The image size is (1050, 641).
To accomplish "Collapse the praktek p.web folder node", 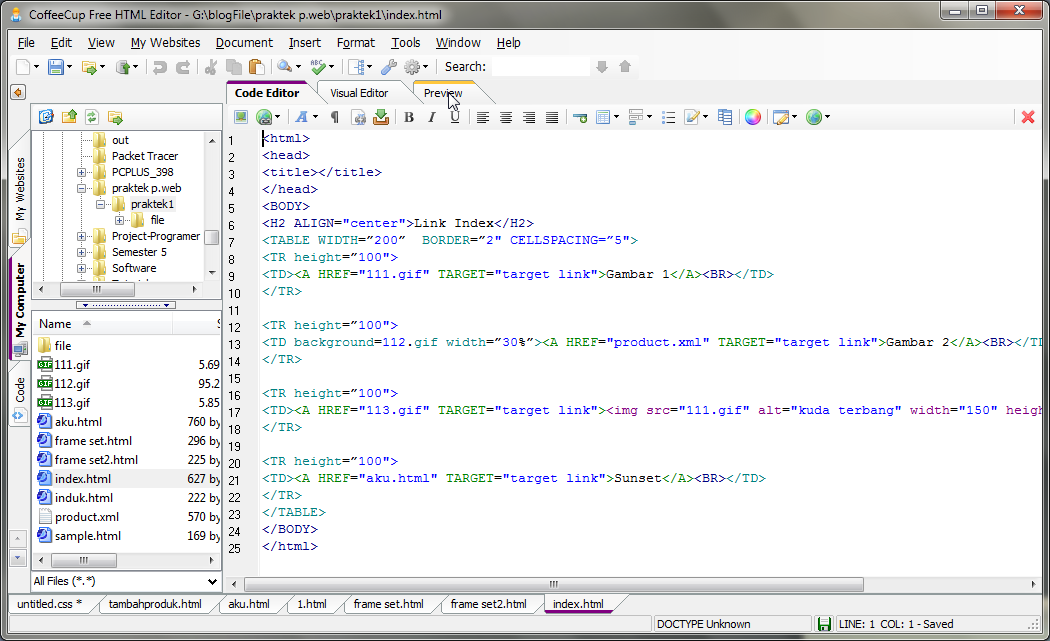I will click(82, 188).
